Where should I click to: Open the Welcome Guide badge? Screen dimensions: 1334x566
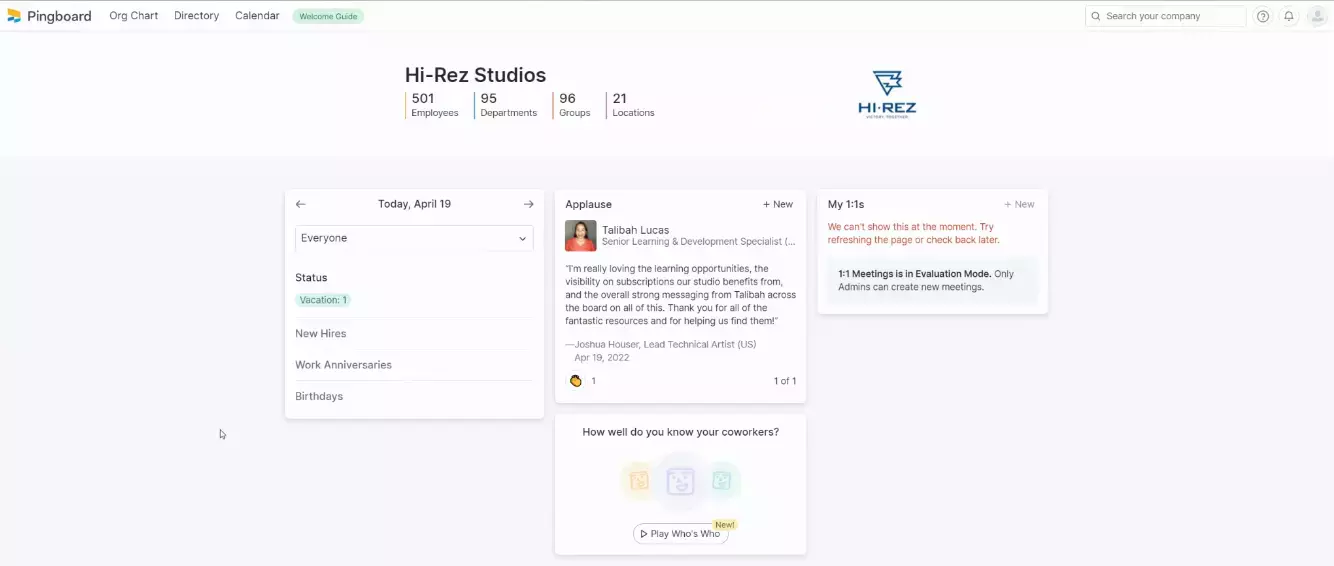click(328, 16)
